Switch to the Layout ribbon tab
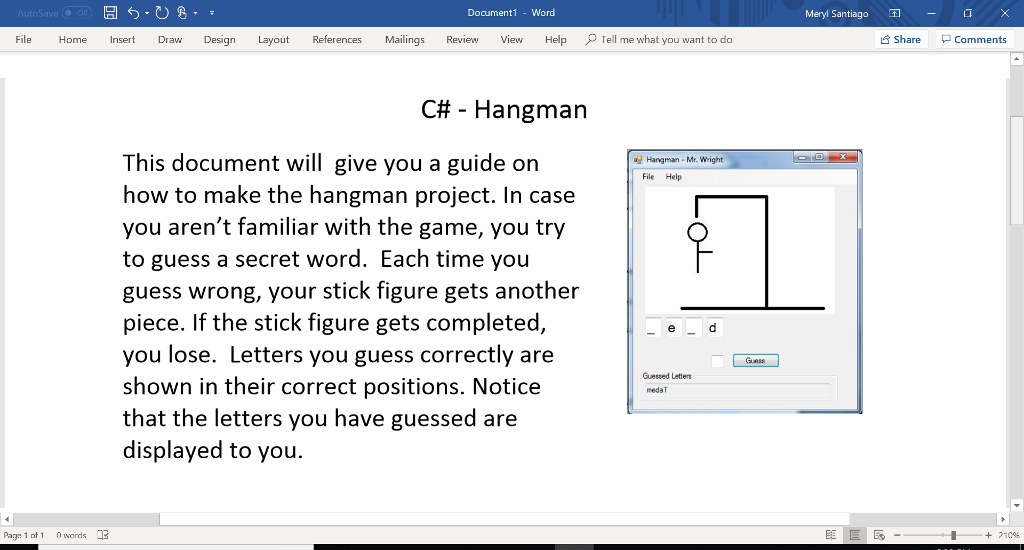The height and width of the screenshot is (550, 1024). click(x=273, y=39)
